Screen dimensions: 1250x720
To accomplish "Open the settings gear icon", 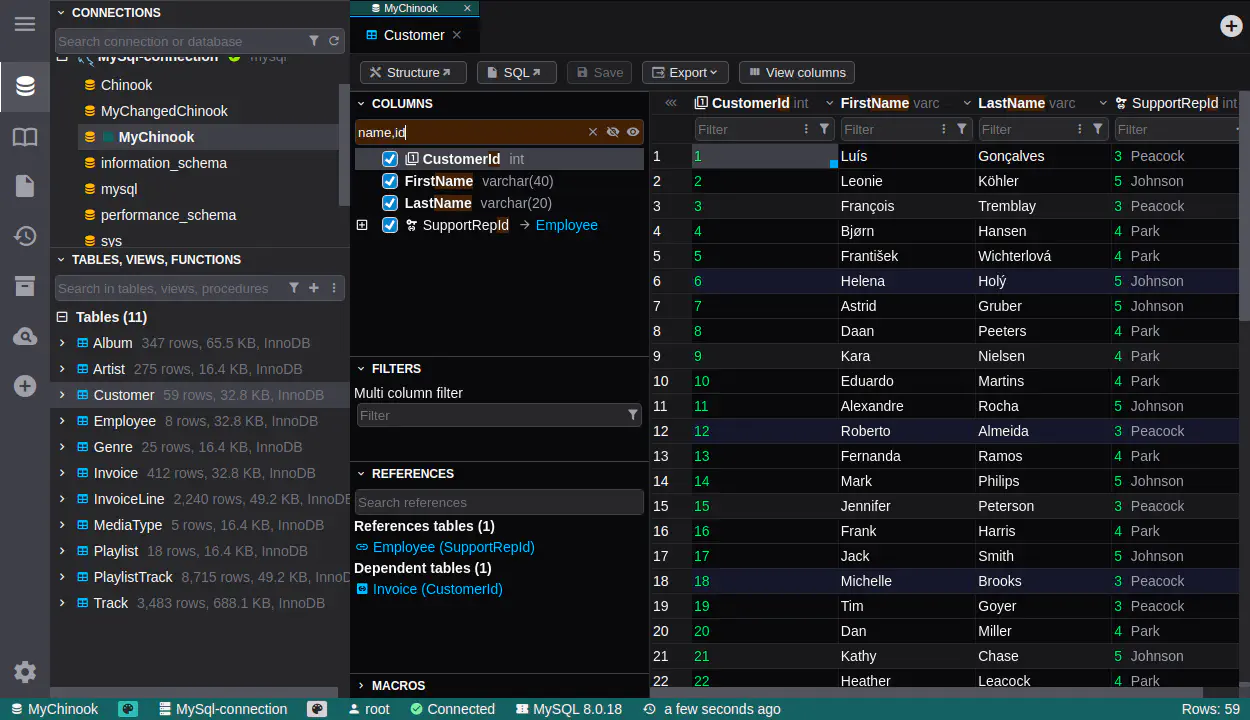I will point(25,672).
